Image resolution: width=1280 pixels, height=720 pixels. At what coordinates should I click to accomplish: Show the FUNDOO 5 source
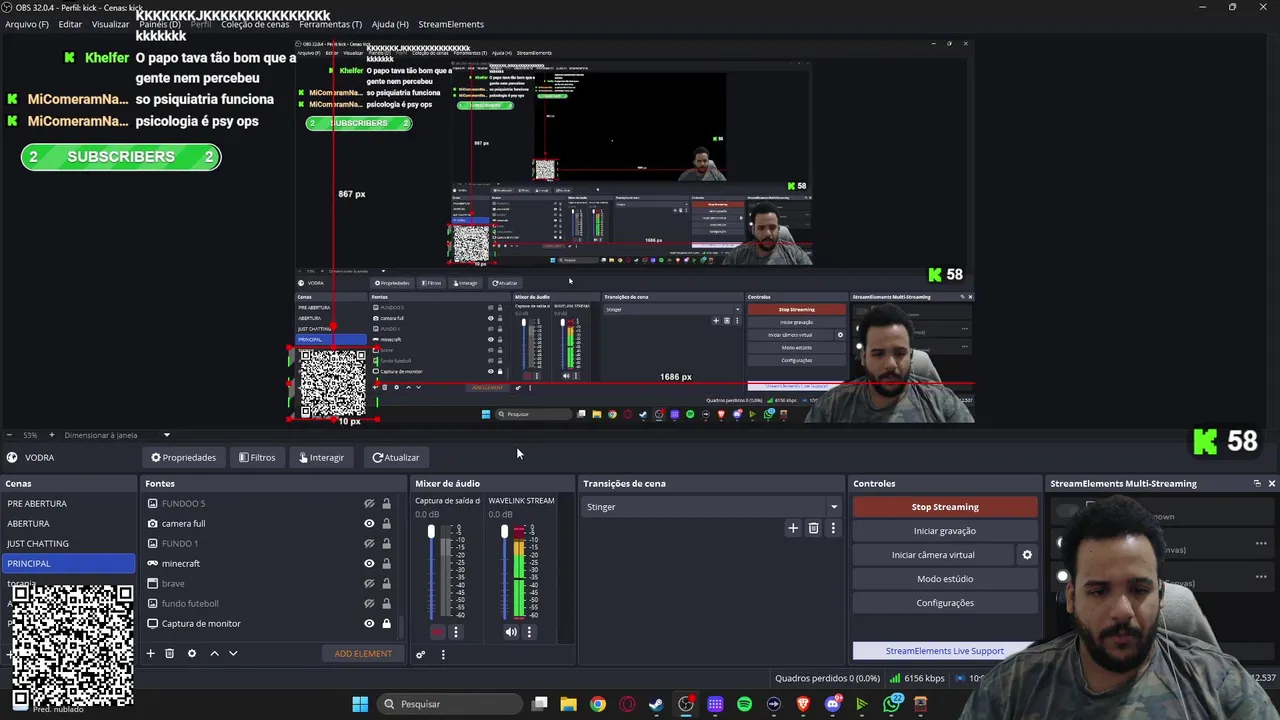click(x=369, y=504)
